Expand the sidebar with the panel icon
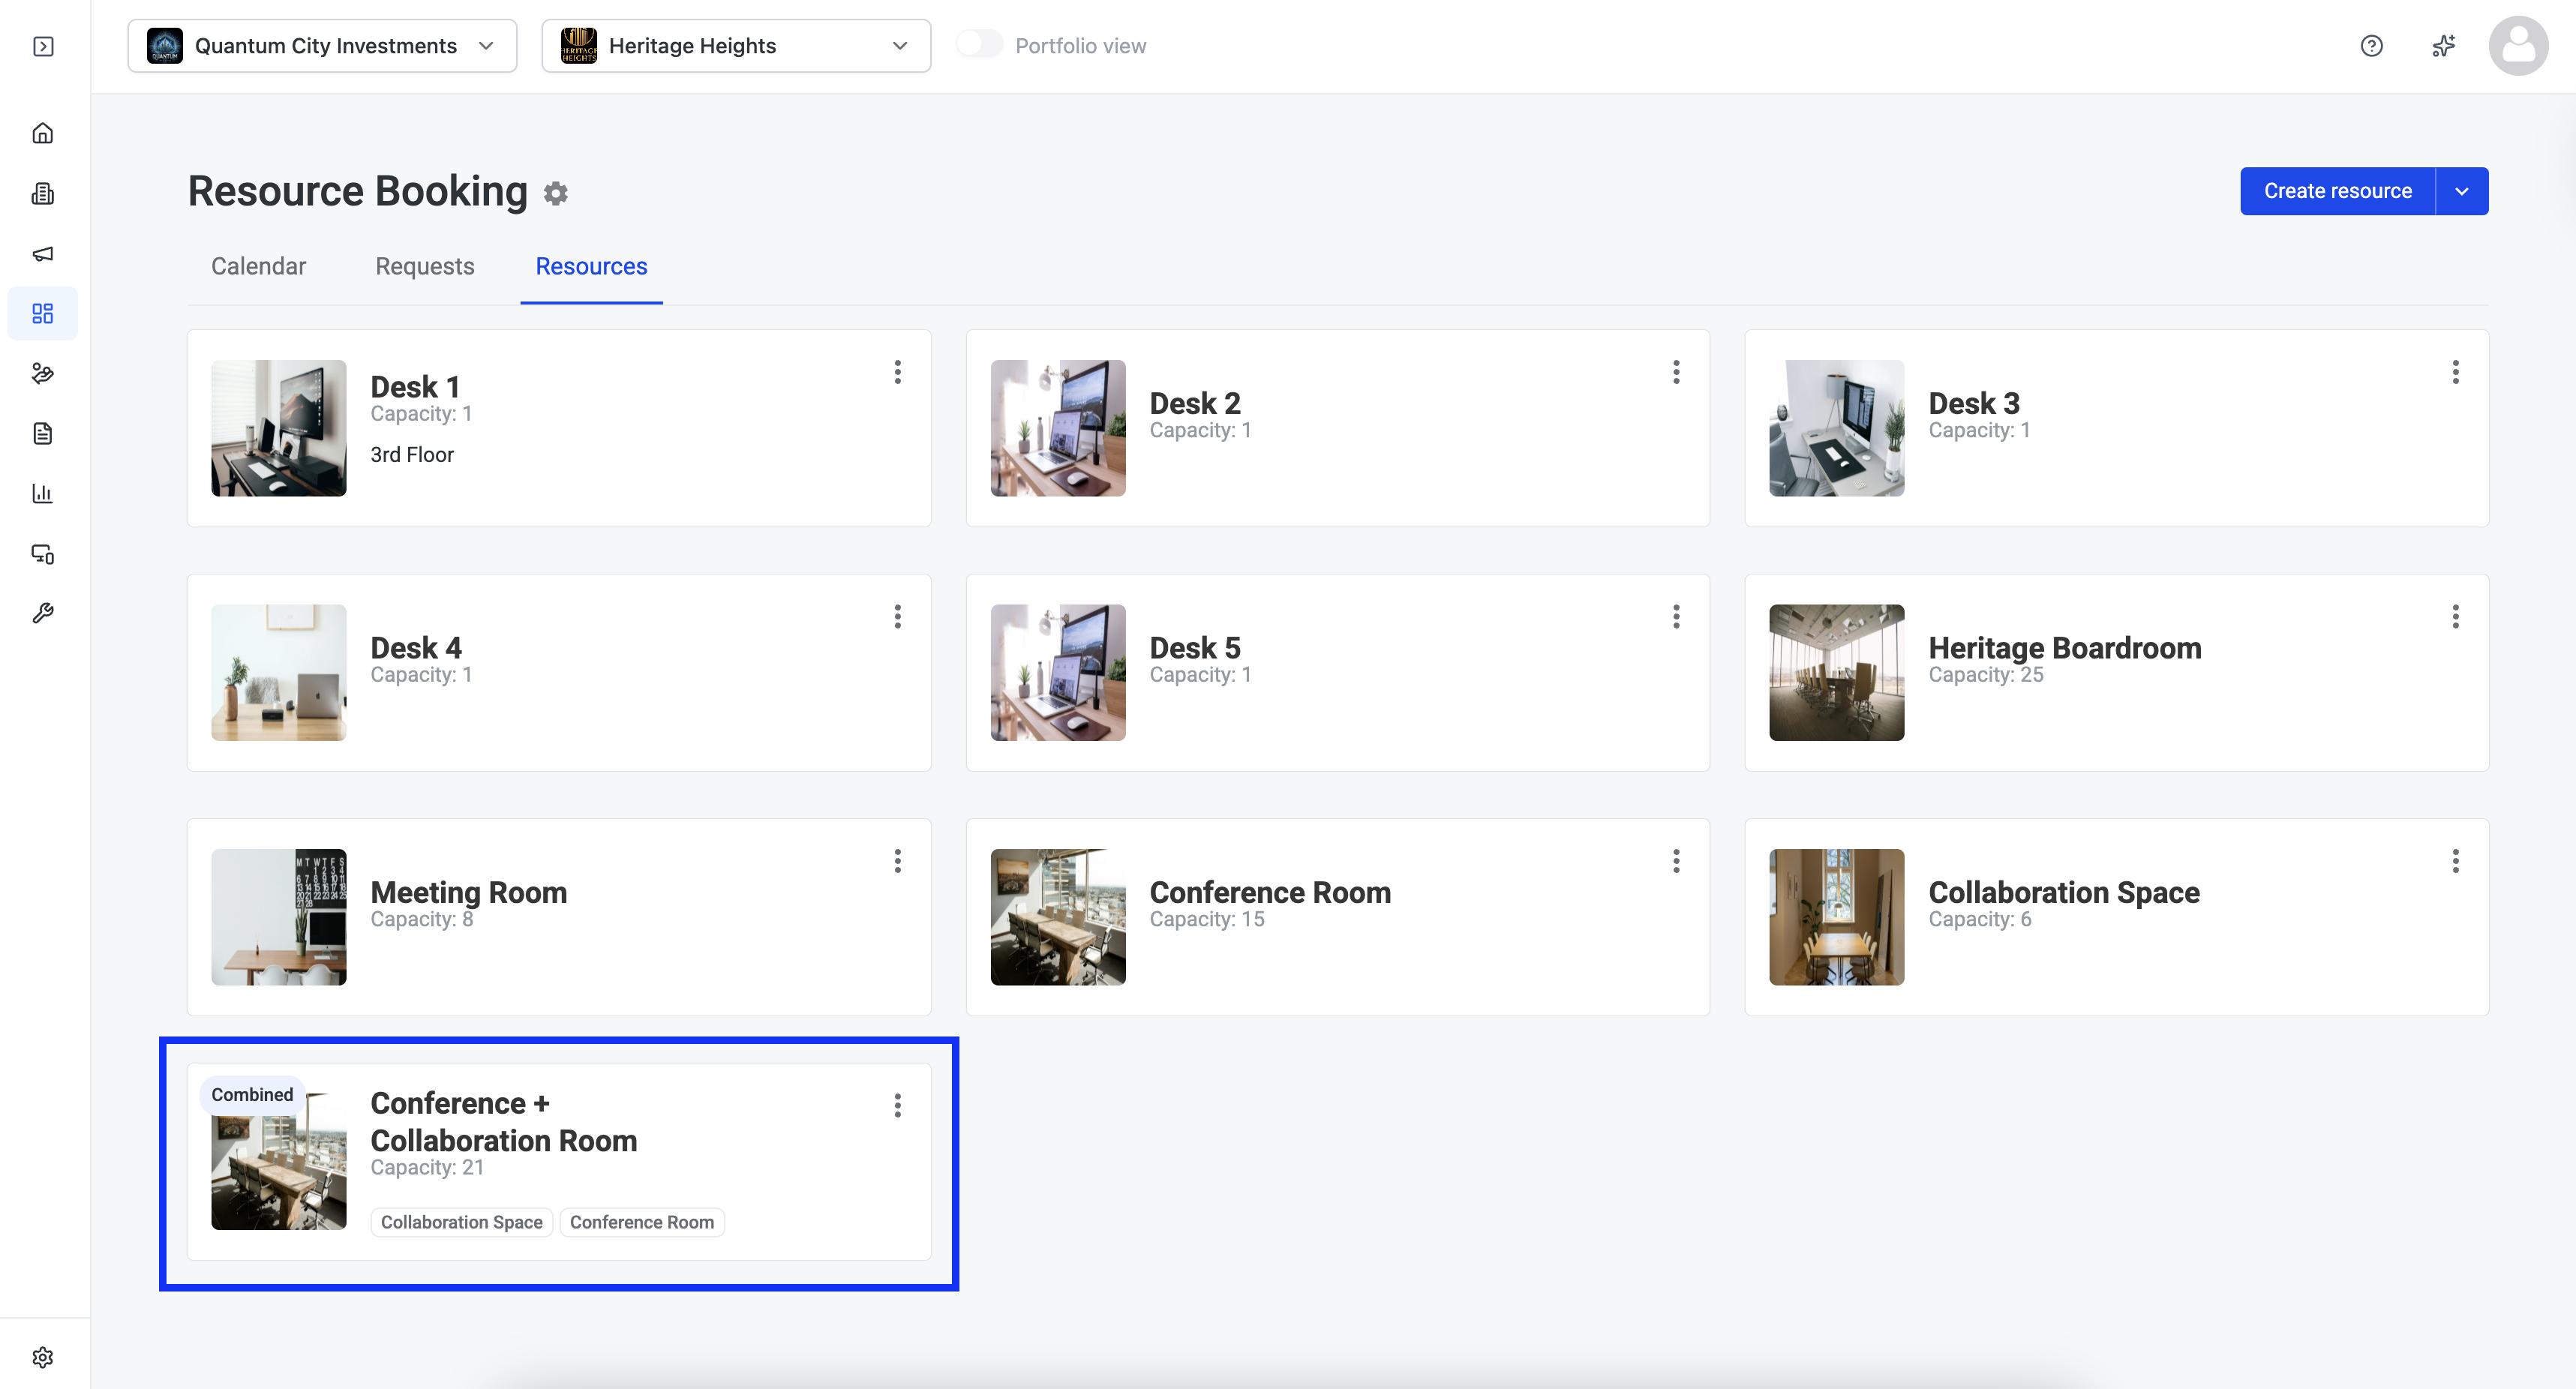Image resolution: width=2576 pixels, height=1389 pixels. [43, 46]
